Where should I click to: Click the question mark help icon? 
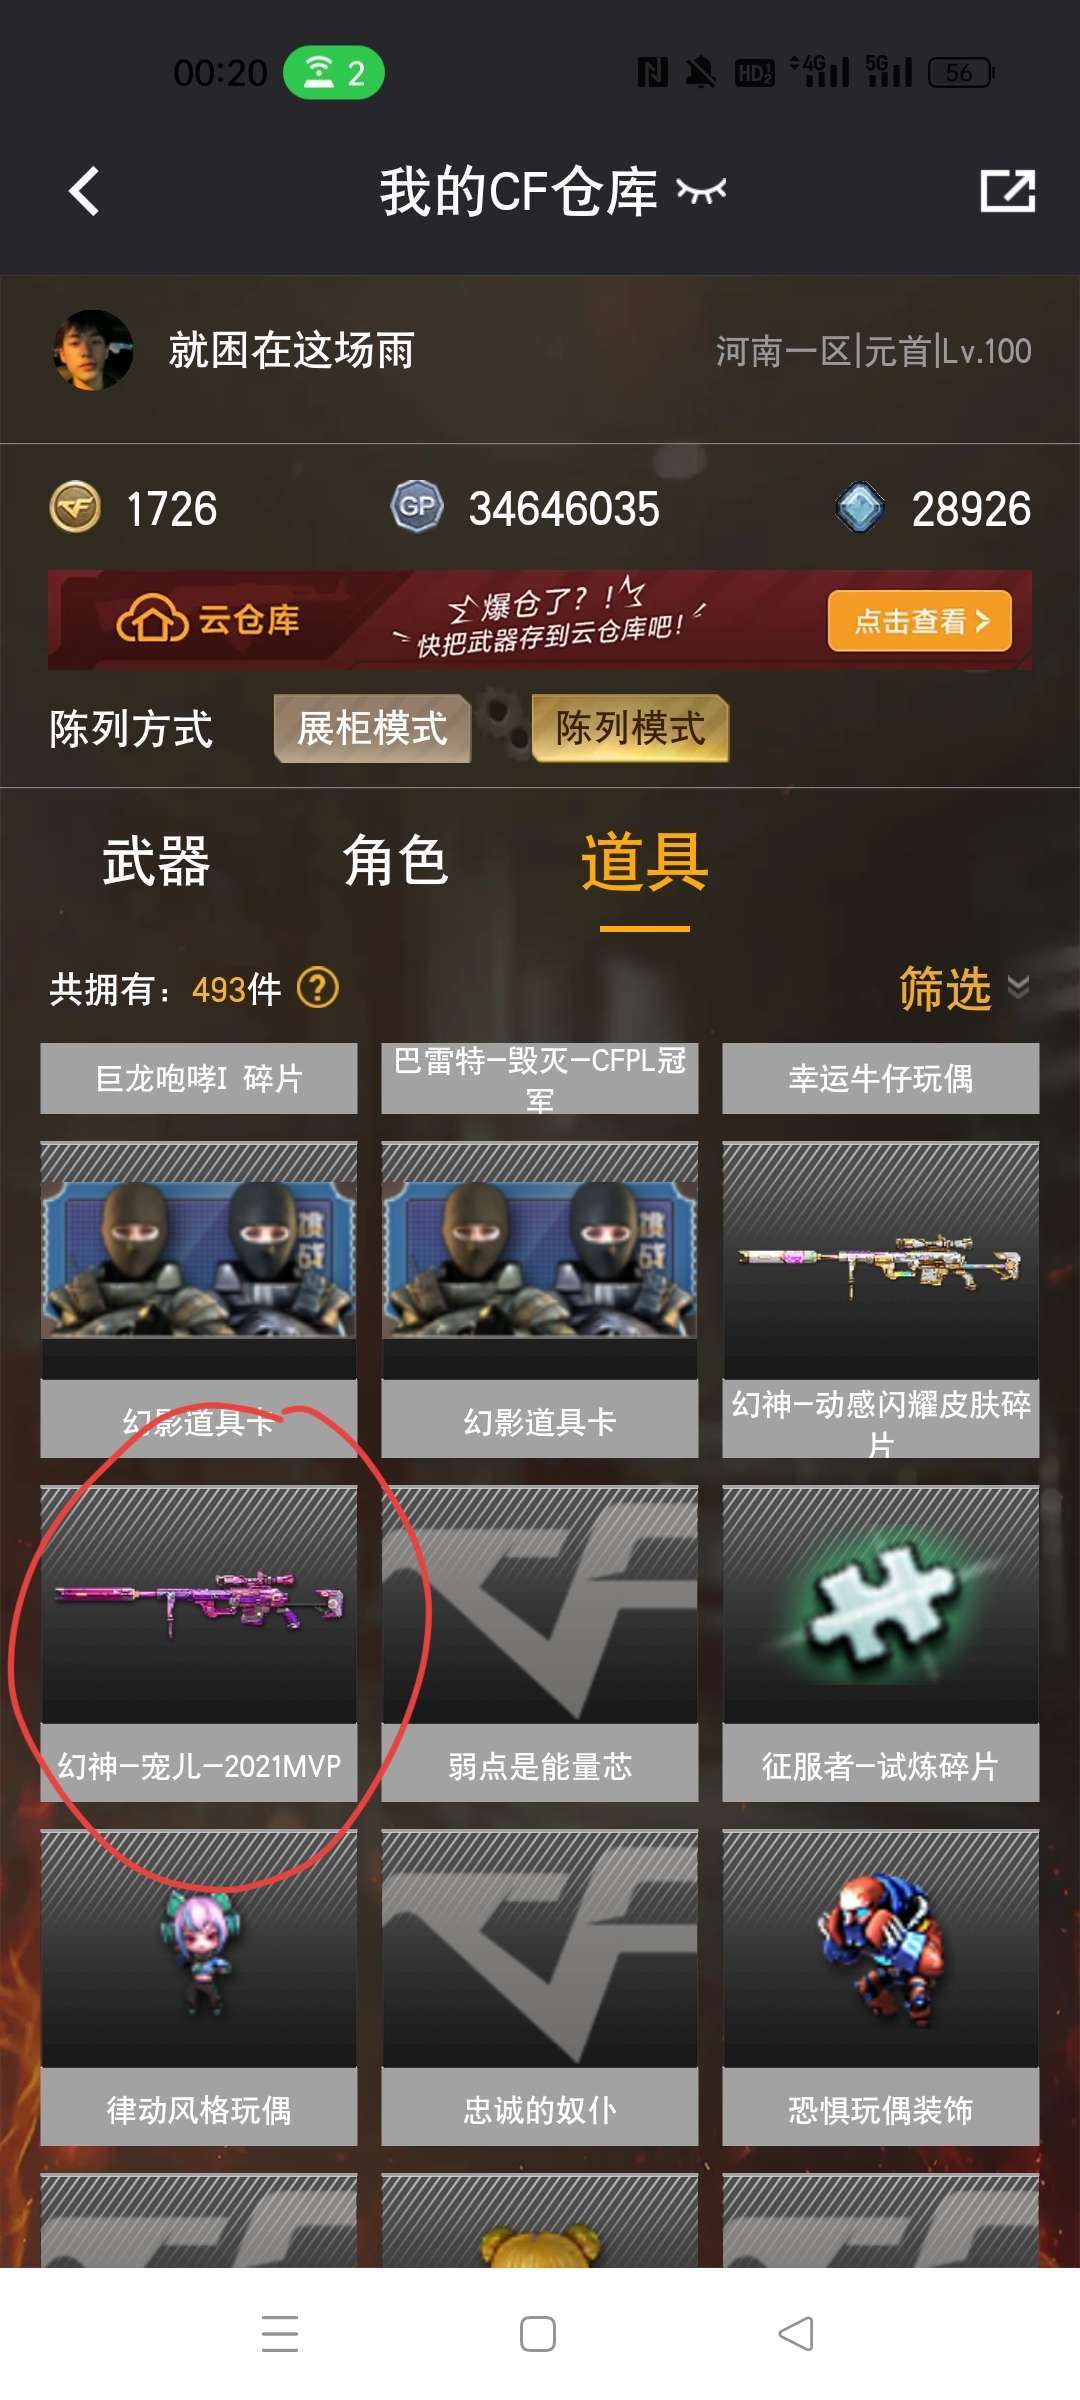319,988
